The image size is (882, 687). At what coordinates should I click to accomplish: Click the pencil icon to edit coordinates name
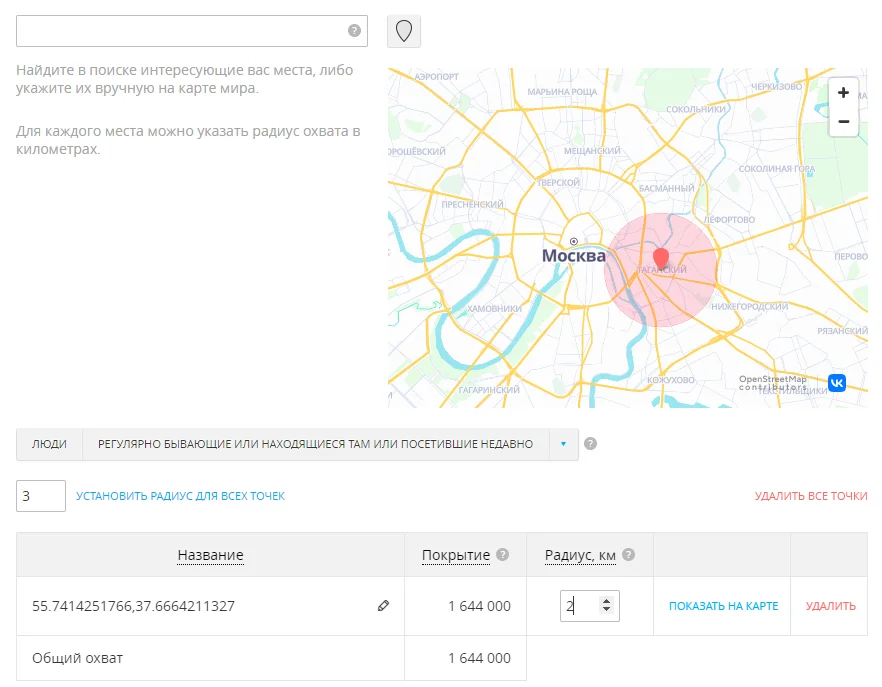tap(383, 606)
